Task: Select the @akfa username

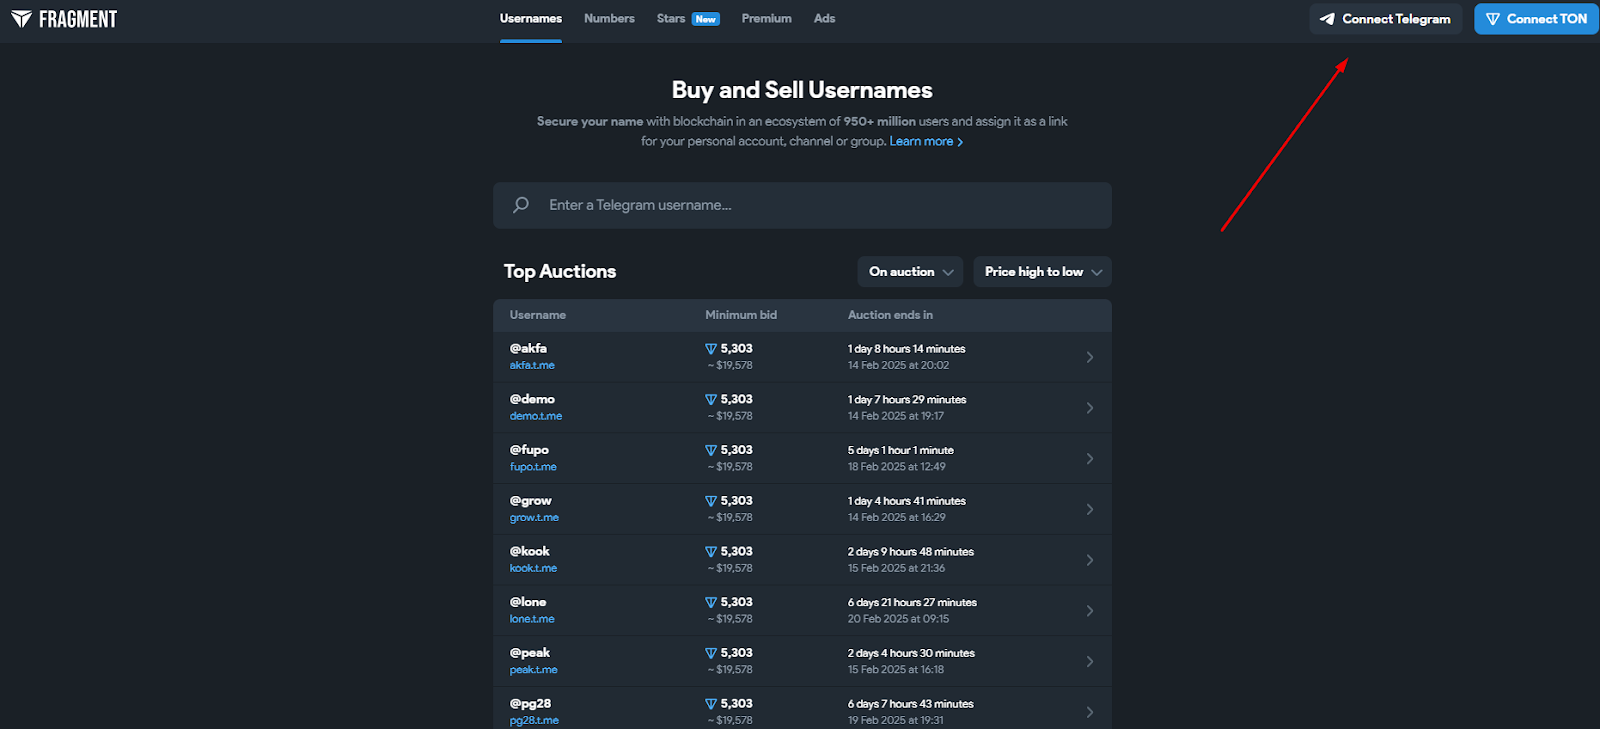Action: pyautogui.click(x=528, y=349)
